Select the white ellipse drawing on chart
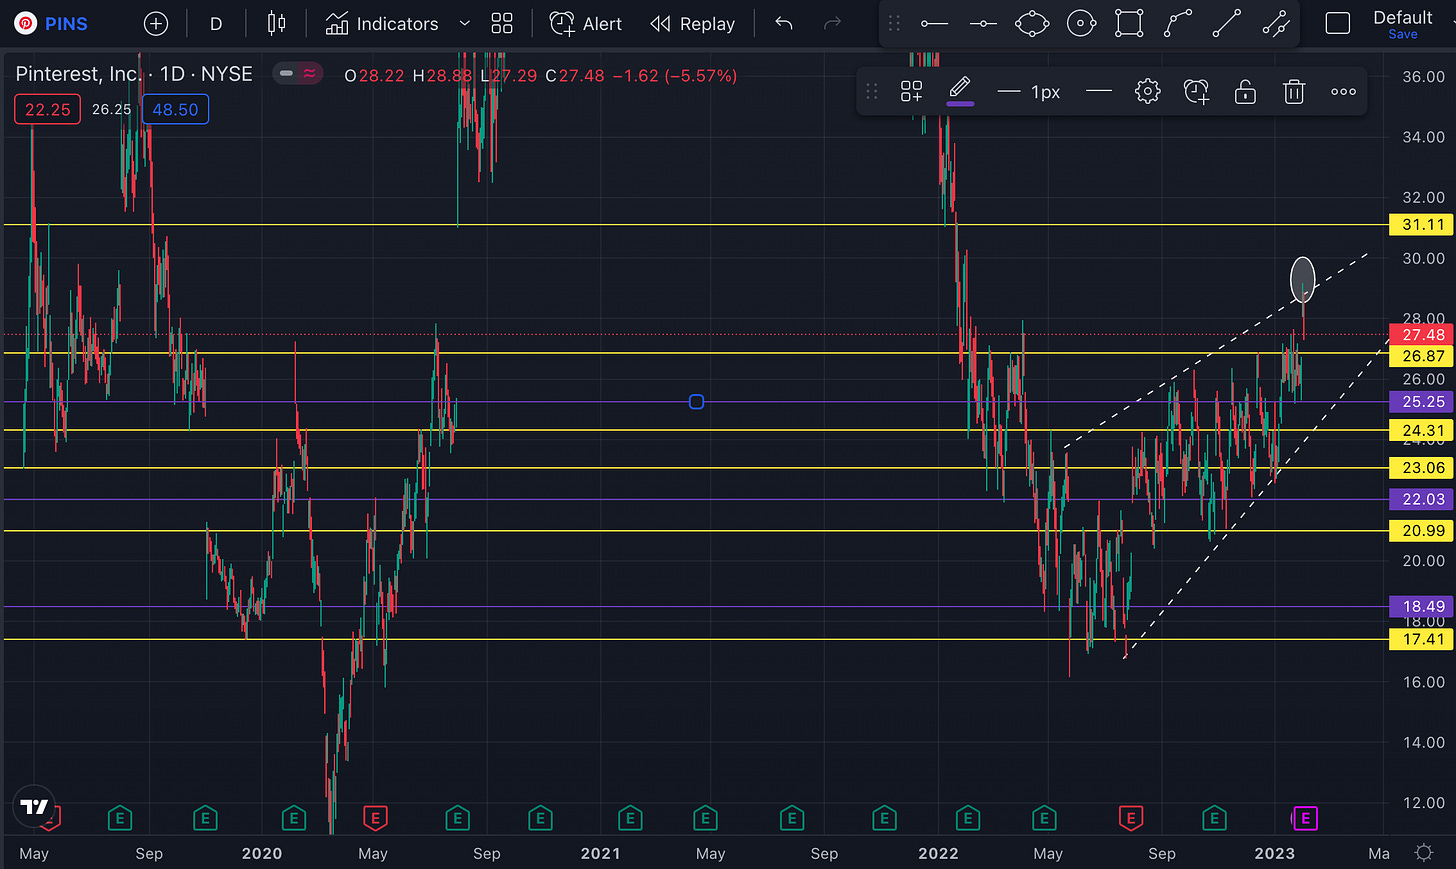 (x=1302, y=279)
